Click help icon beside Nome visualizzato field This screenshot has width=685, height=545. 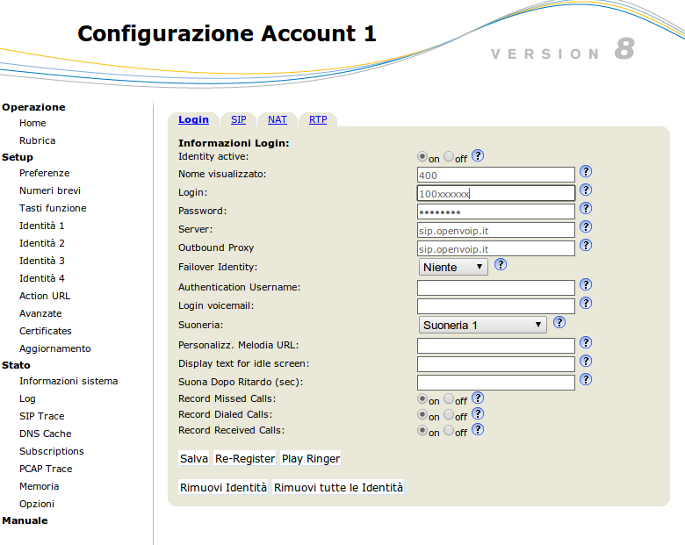point(585,171)
